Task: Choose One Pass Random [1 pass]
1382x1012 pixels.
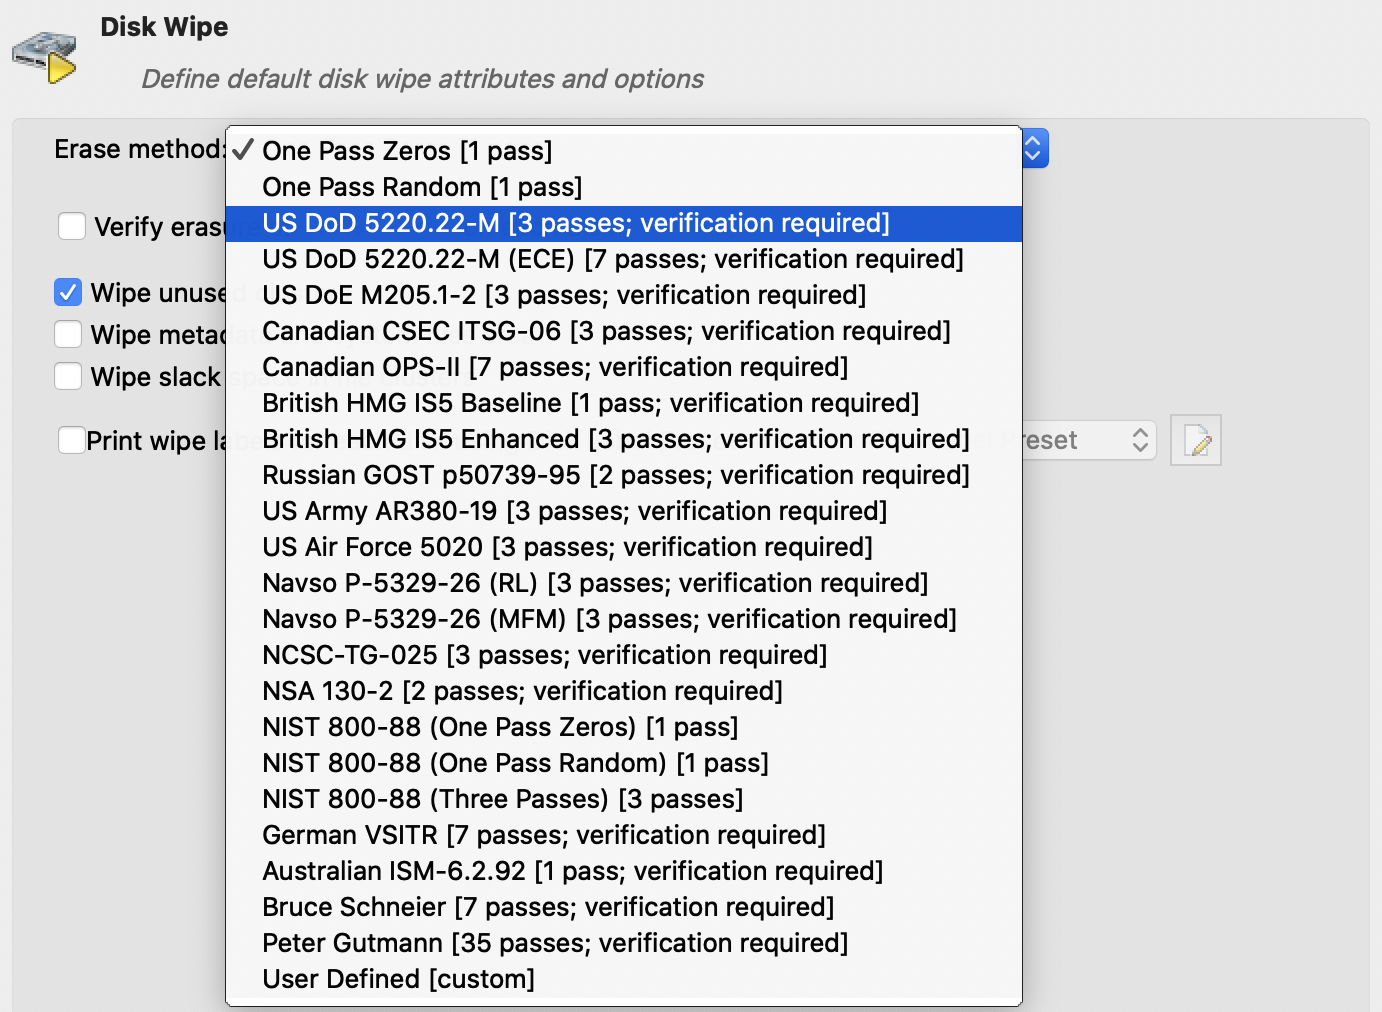Action: 422,187
